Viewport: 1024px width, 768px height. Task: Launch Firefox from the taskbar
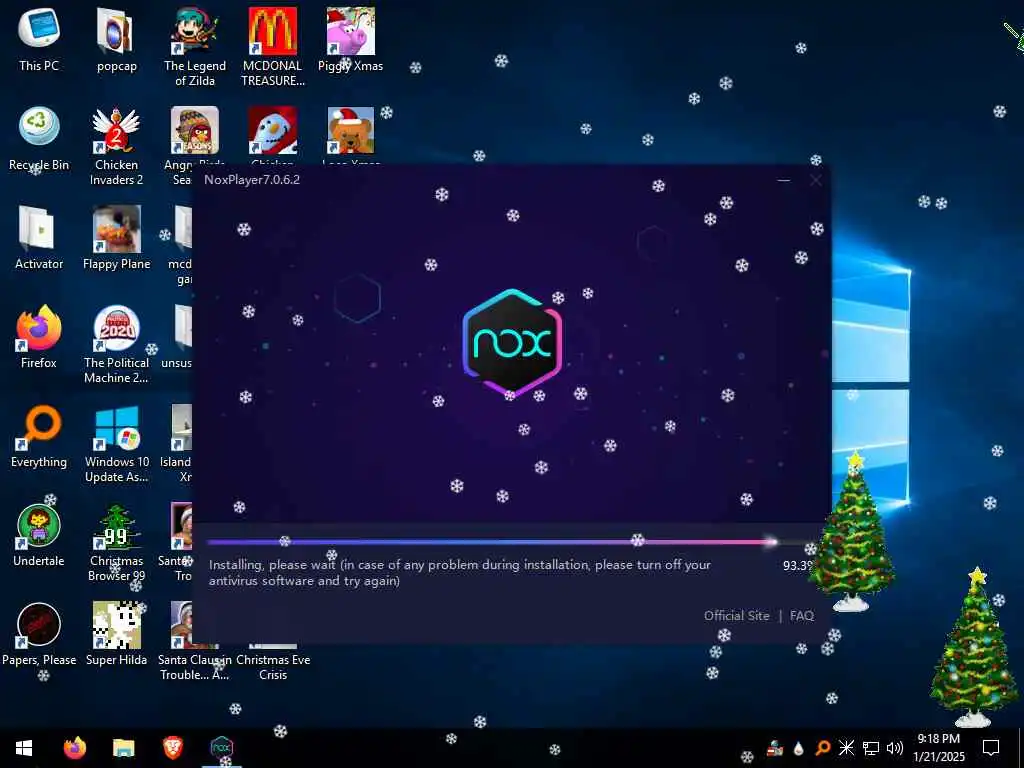(74, 747)
